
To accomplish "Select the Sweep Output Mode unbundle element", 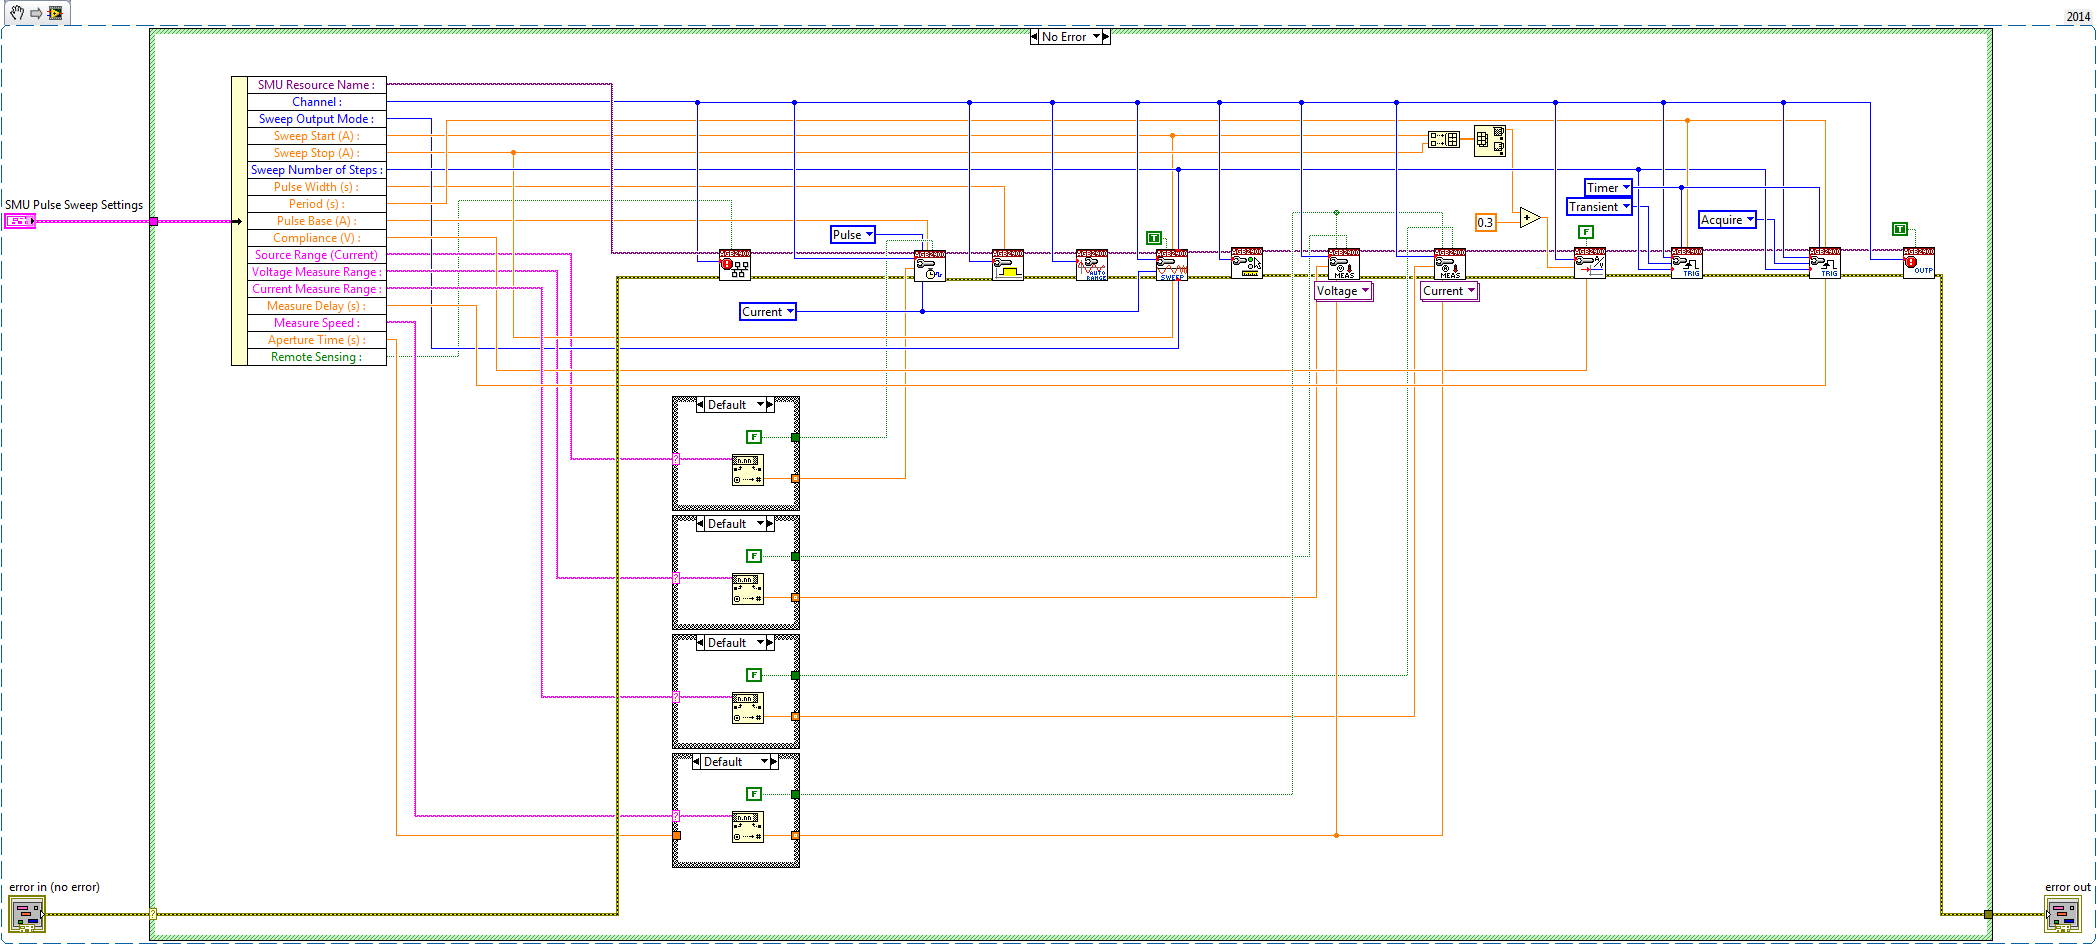I will 317,119.
